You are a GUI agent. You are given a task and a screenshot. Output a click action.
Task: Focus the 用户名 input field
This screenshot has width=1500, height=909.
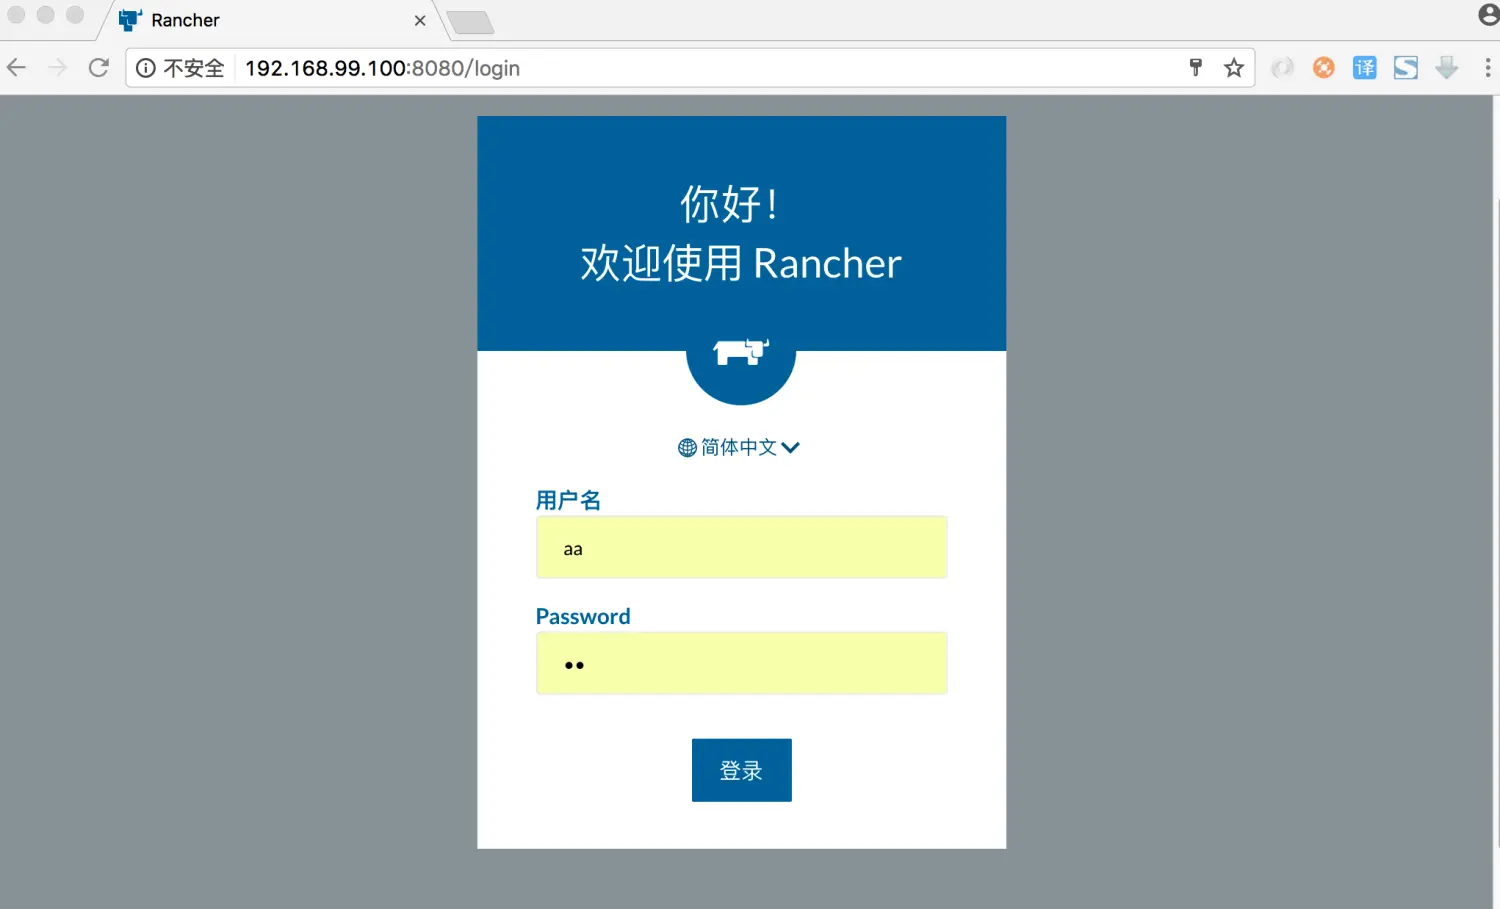pos(741,547)
